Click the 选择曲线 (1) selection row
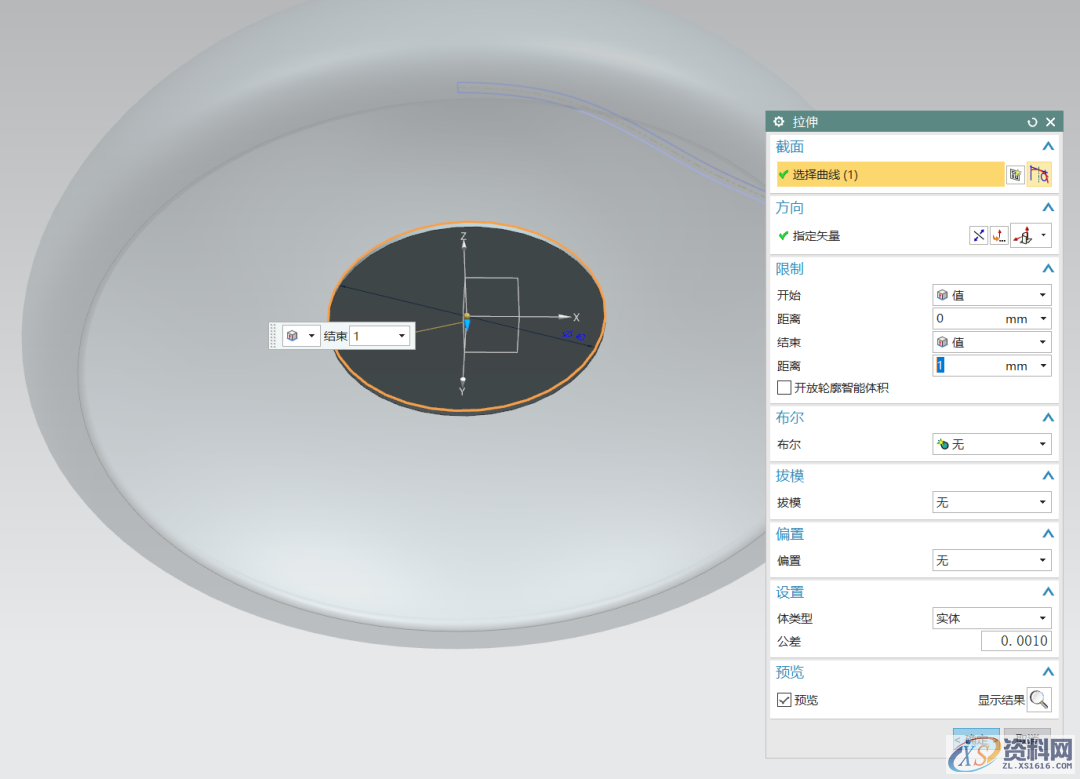This screenshot has height=779, width=1080. click(x=890, y=175)
